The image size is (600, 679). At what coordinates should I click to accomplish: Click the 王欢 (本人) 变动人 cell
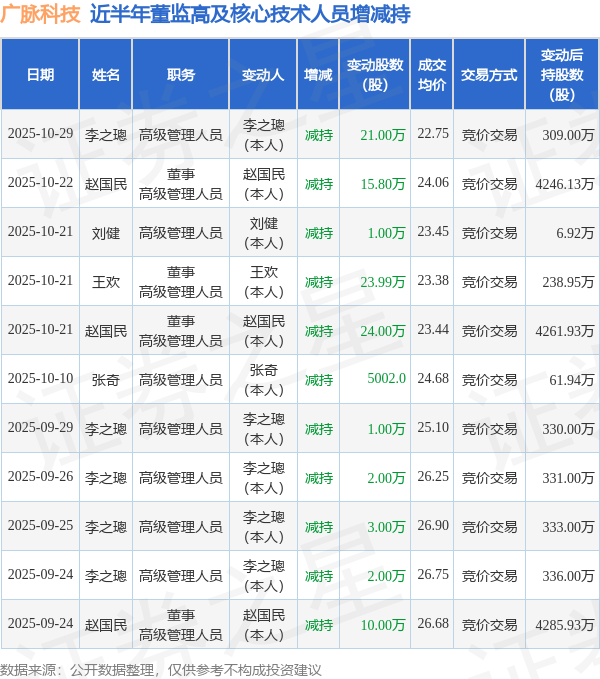(x=263, y=282)
